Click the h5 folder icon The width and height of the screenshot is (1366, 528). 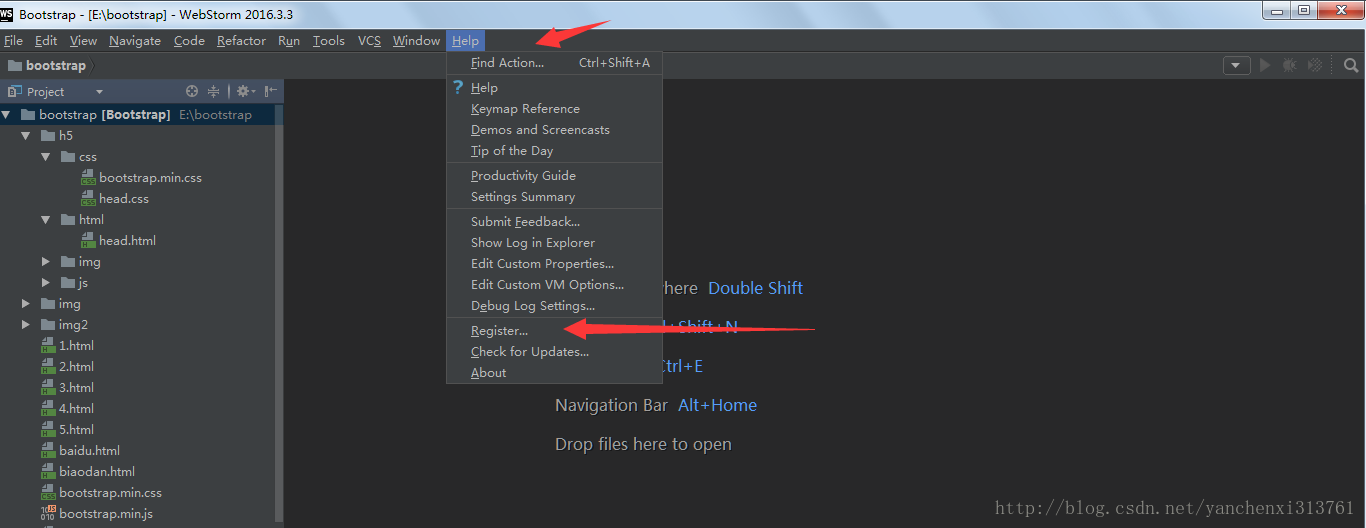point(48,135)
